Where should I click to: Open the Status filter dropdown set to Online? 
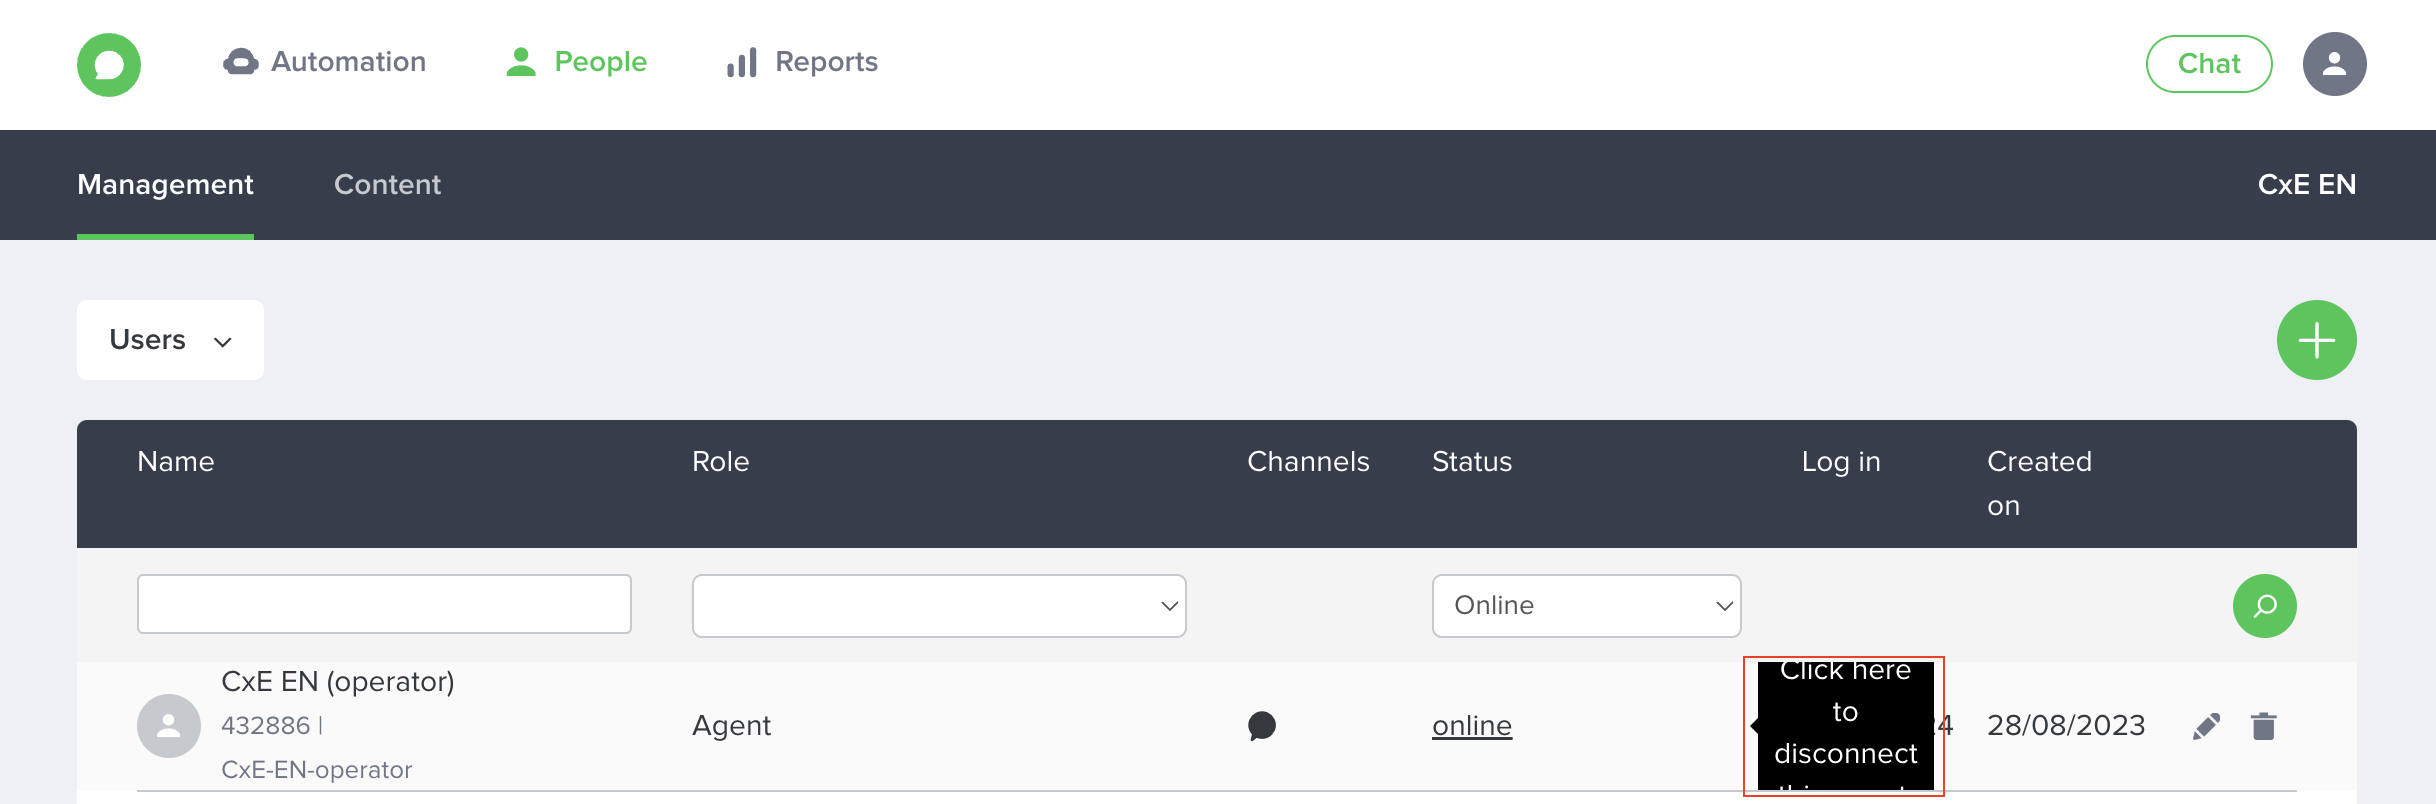point(1586,606)
